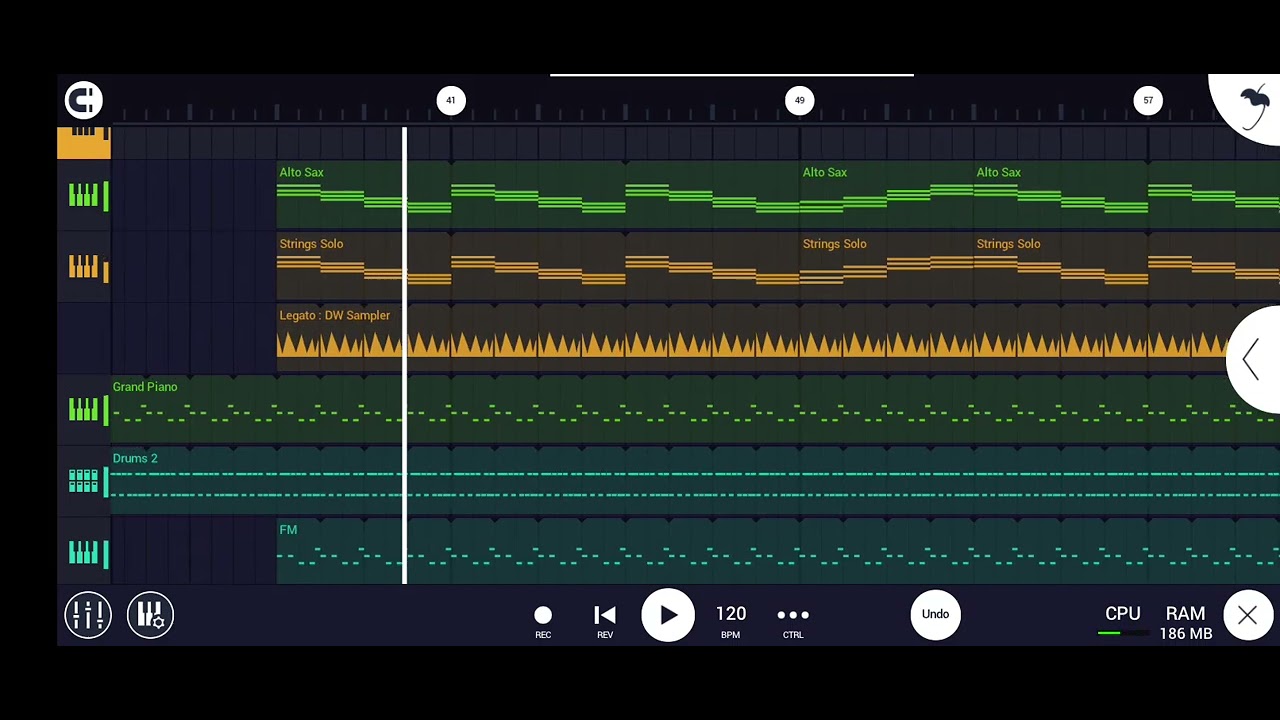Start playback with the play button
The height and width of the screenshot is (720, 1280).
click(x=667, y=615)
